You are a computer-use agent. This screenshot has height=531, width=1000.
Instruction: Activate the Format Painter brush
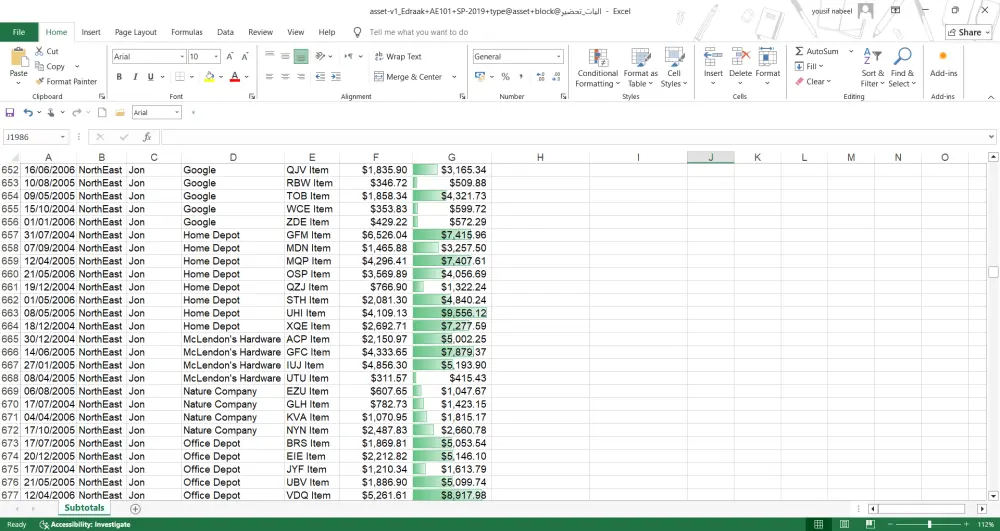[40, 82]
